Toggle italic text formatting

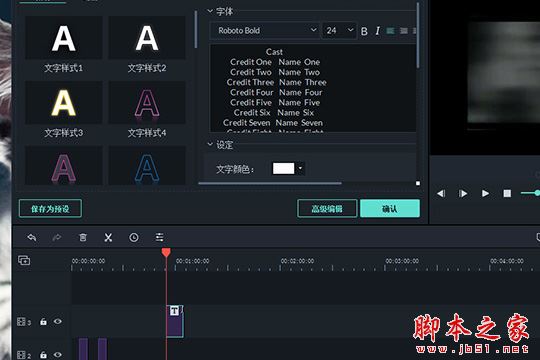point(377,31)
